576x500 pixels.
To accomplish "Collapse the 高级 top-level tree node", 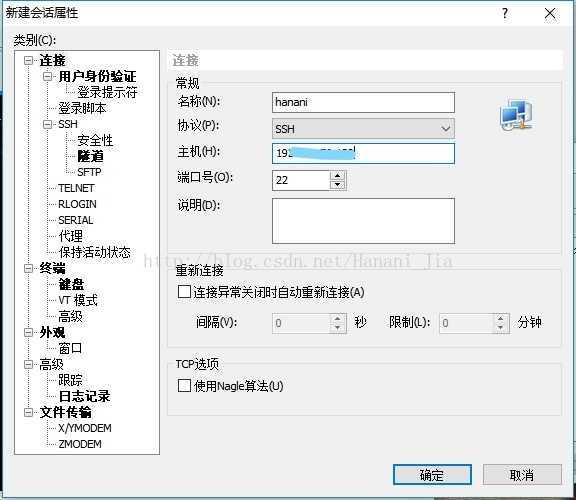I will tap(28, 364).
